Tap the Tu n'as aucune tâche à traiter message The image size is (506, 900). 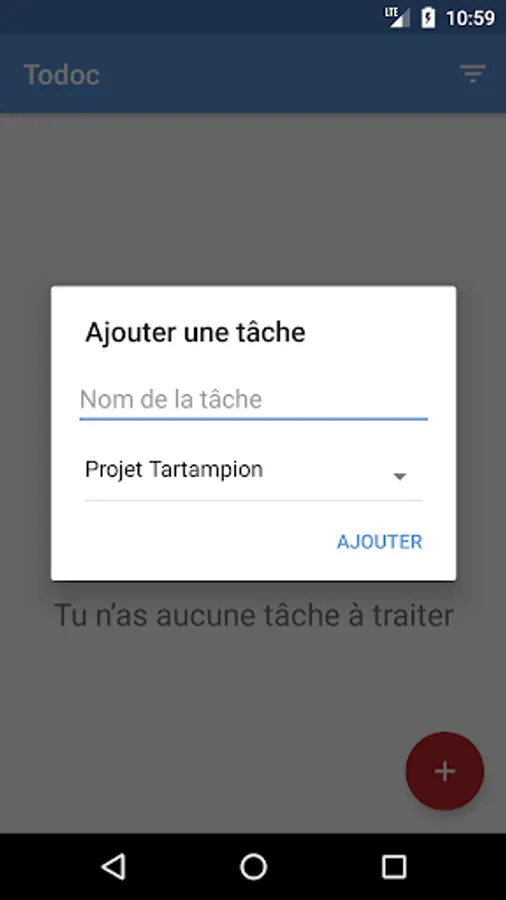253,615
